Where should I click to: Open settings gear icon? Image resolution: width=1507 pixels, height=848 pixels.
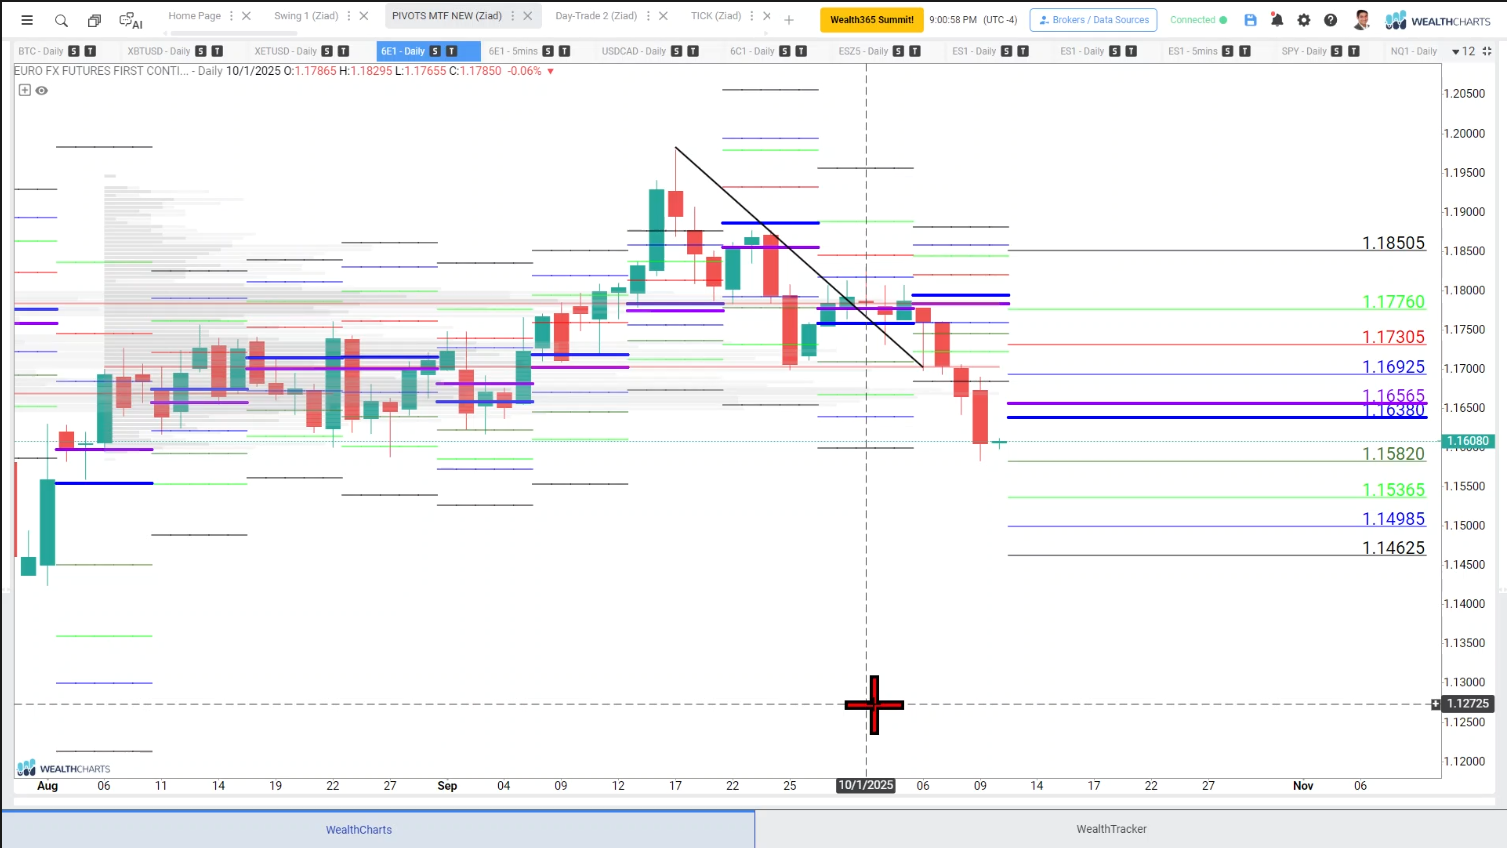click(x=1304, y=20)
